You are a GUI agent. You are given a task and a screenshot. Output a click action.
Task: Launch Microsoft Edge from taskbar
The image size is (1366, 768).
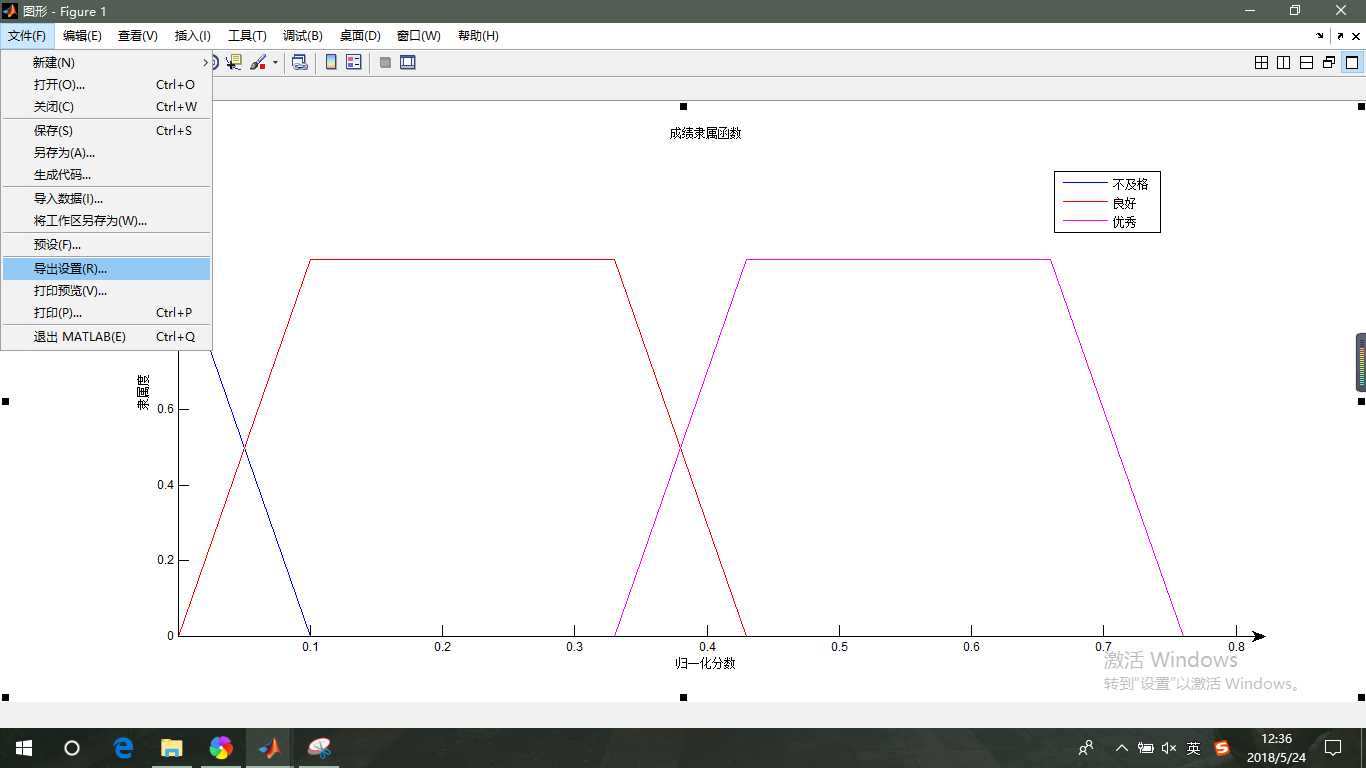coord(123,748)
